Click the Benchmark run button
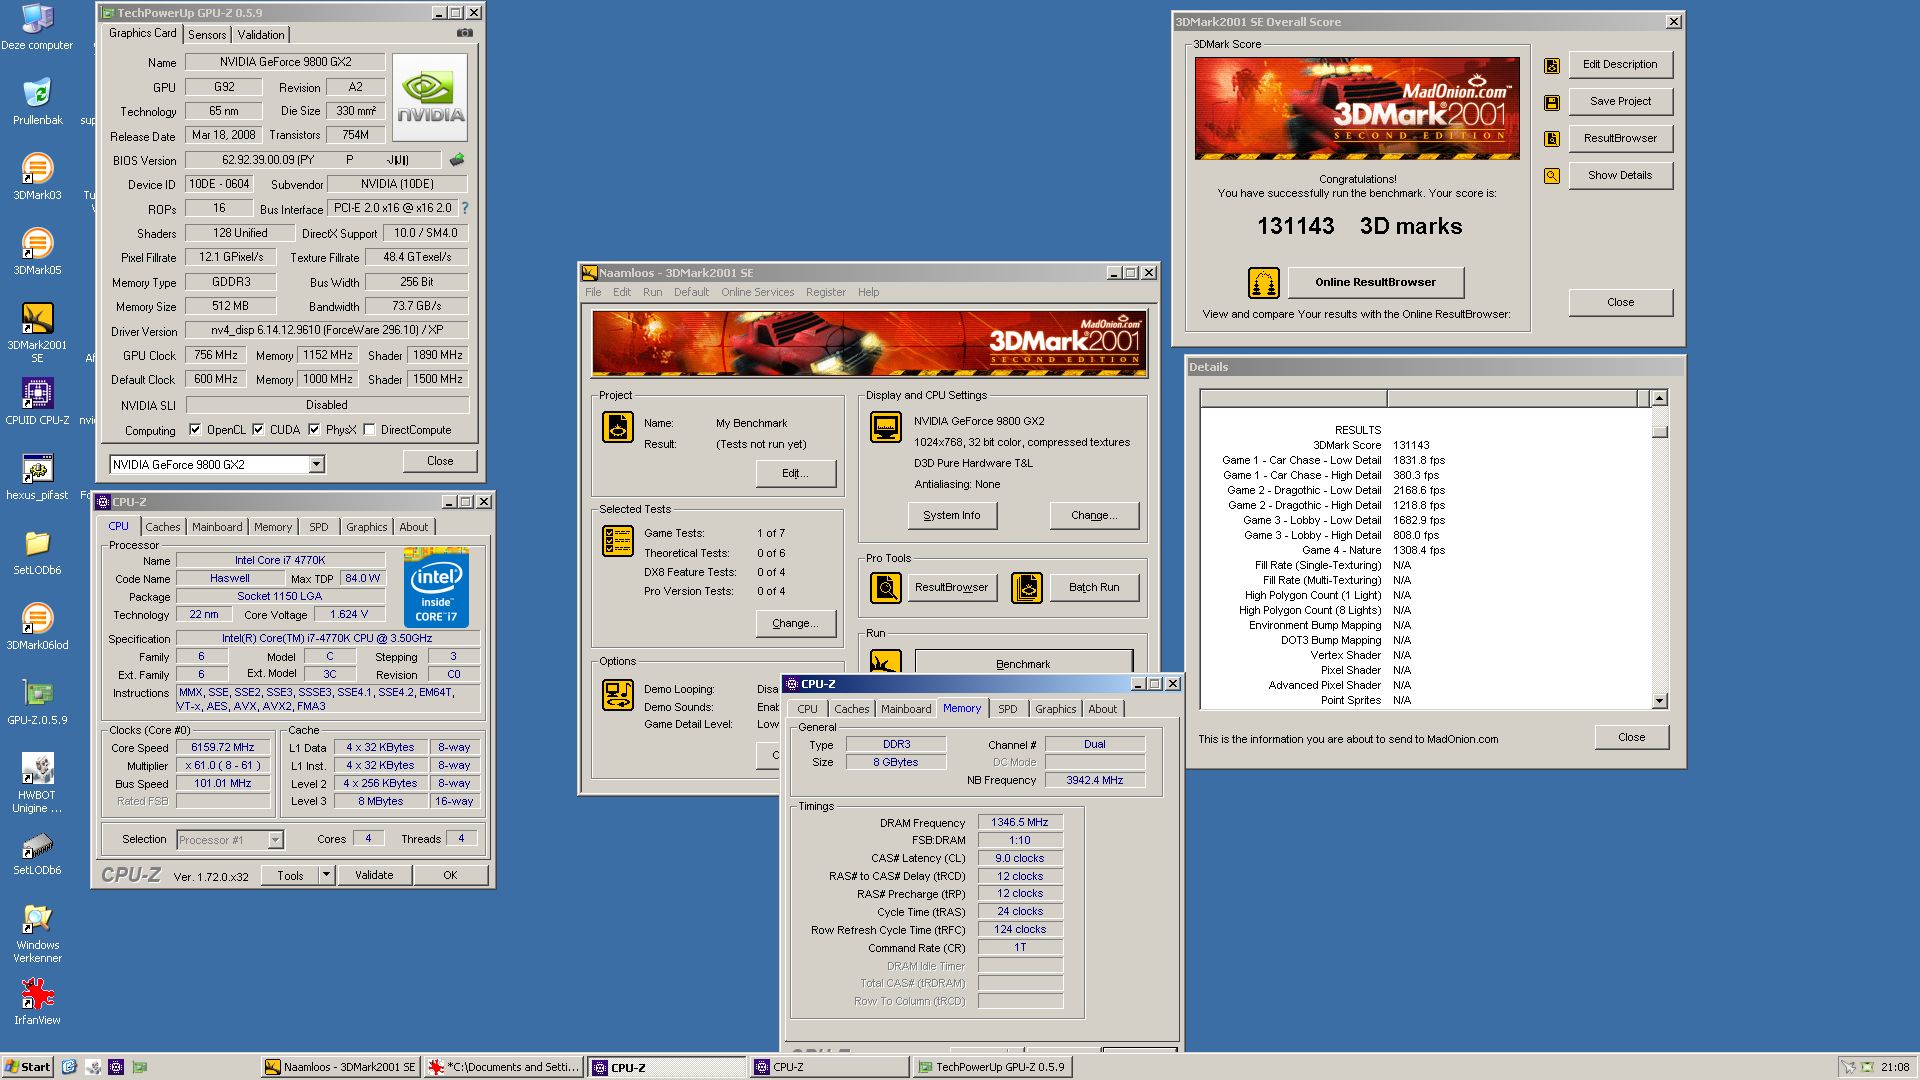Screen dimensions: 1920x1080 click(x=1022, y=661)
